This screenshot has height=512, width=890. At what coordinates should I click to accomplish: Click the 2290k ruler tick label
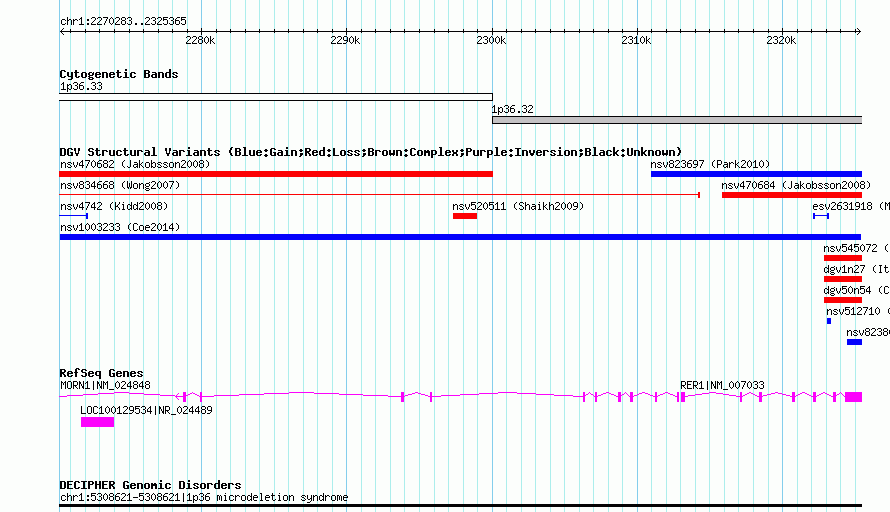click(345, 40)
